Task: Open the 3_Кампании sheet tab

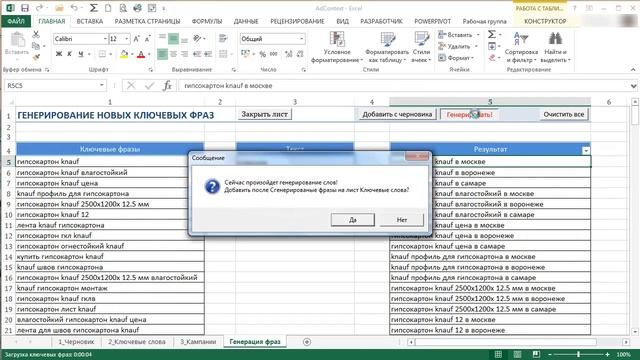Action: (198, 342)
